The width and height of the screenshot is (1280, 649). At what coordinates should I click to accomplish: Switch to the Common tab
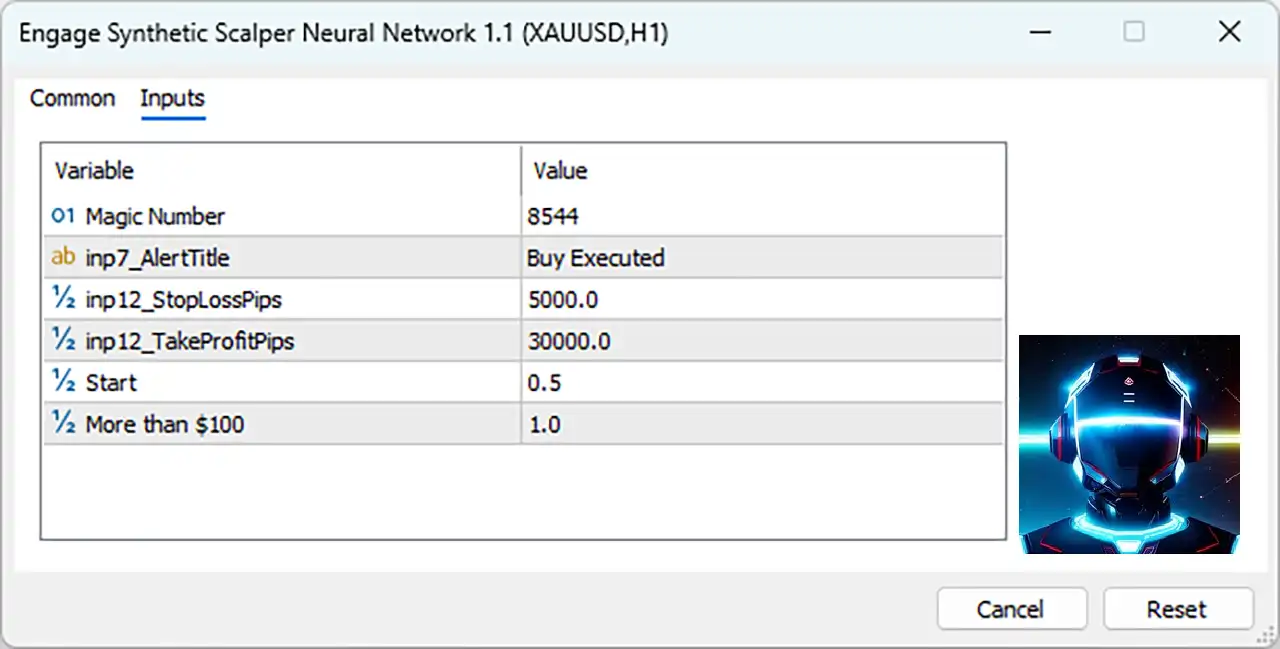(72, 98)
